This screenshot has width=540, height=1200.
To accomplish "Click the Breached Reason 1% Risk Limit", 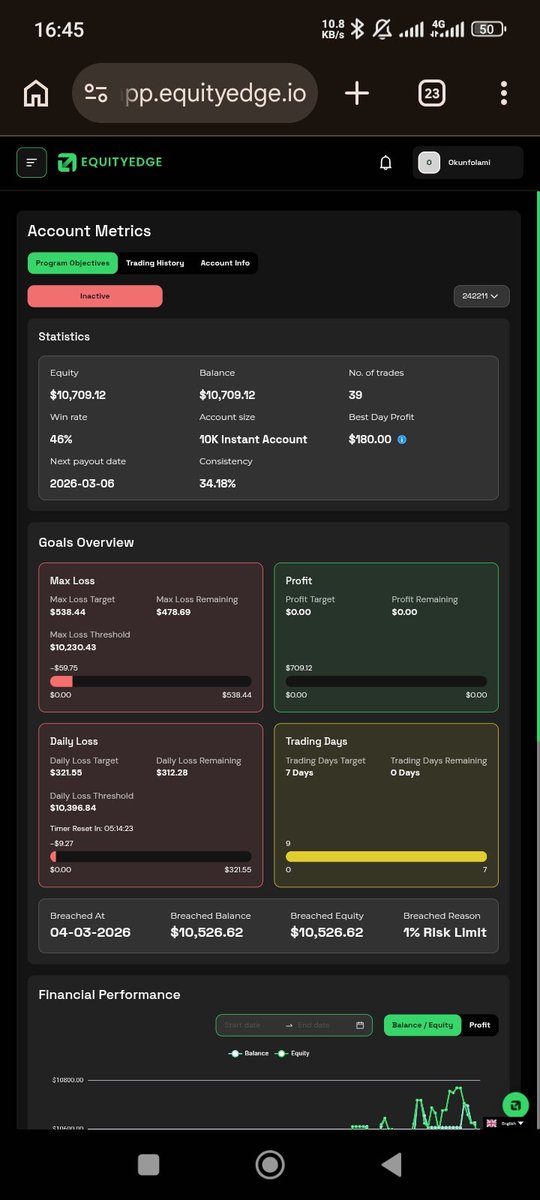I will (445, 932).
